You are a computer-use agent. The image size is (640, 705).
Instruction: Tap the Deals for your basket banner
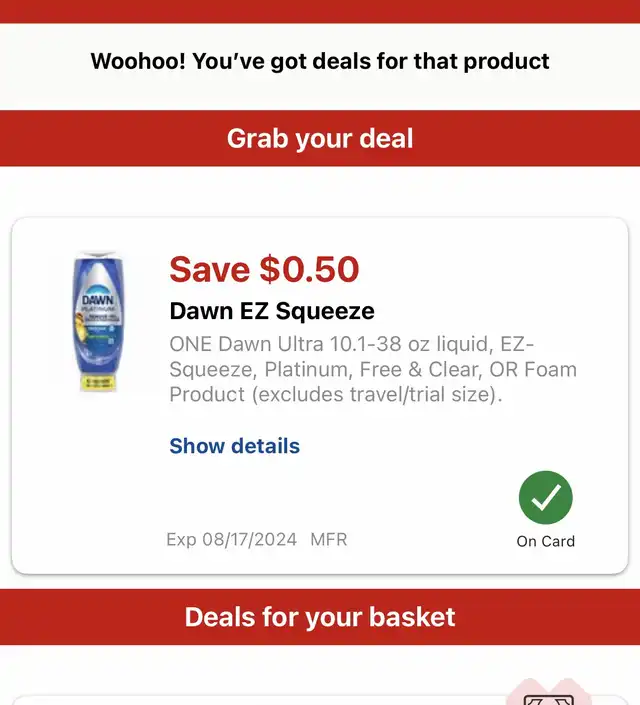(x=320, y=616)
